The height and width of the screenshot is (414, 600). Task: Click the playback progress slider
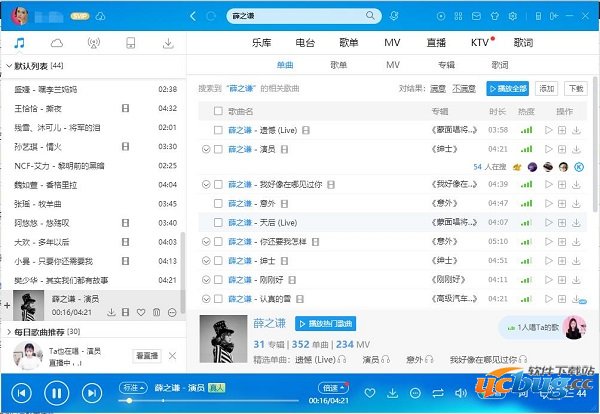[209, 401]
